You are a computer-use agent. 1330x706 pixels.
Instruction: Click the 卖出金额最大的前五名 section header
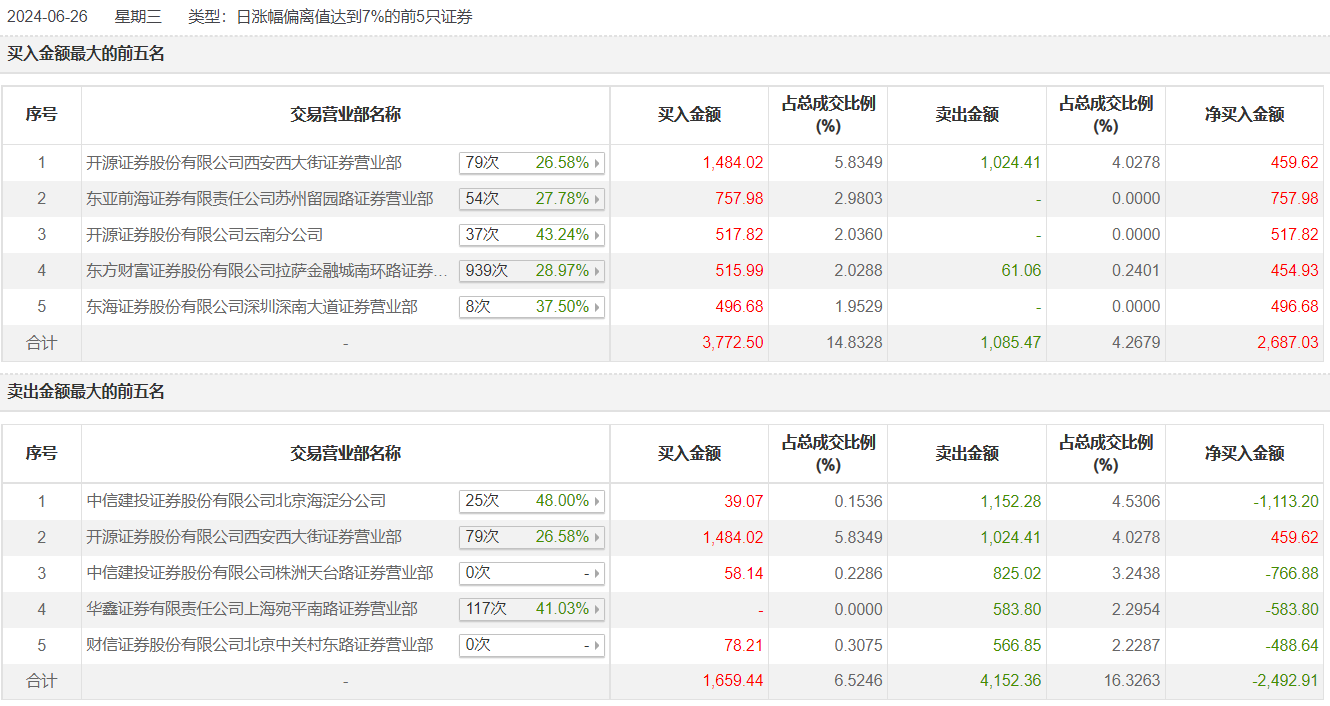86,392
